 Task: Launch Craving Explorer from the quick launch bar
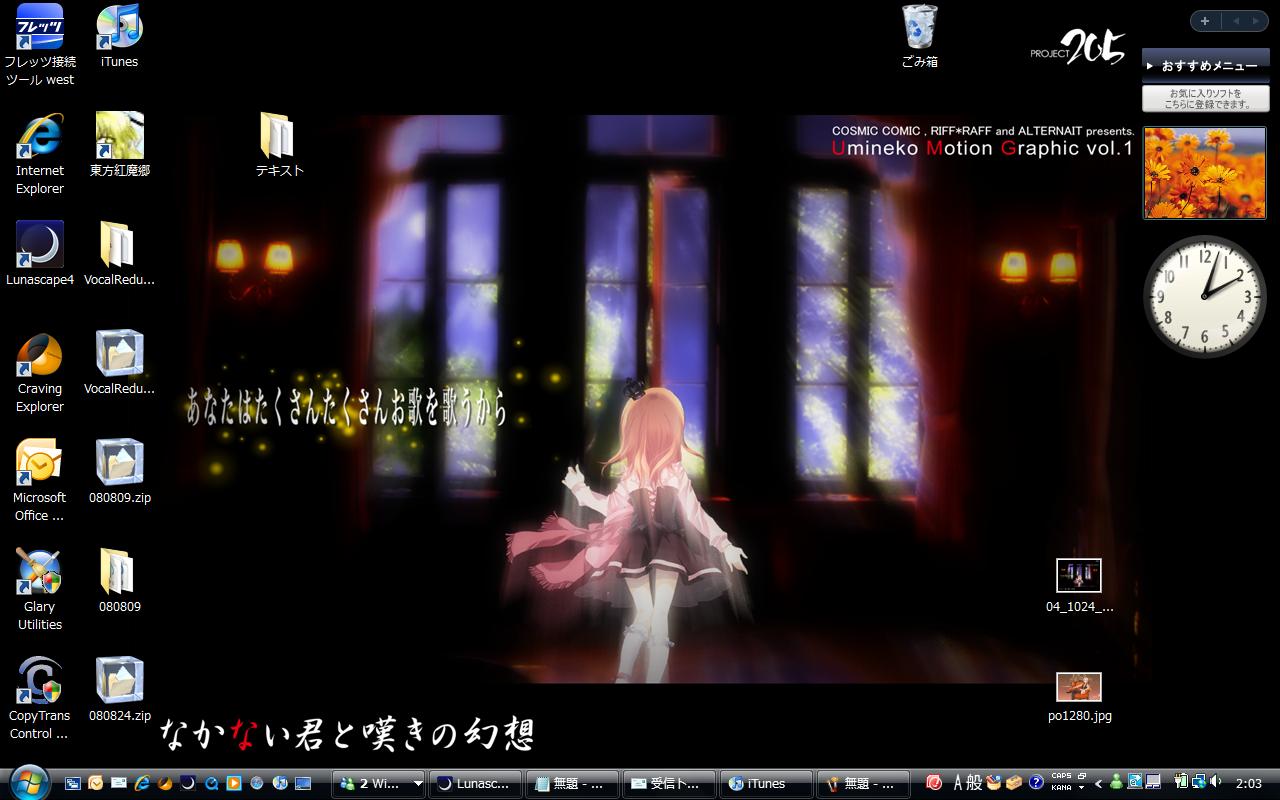[x=165, y=783]
